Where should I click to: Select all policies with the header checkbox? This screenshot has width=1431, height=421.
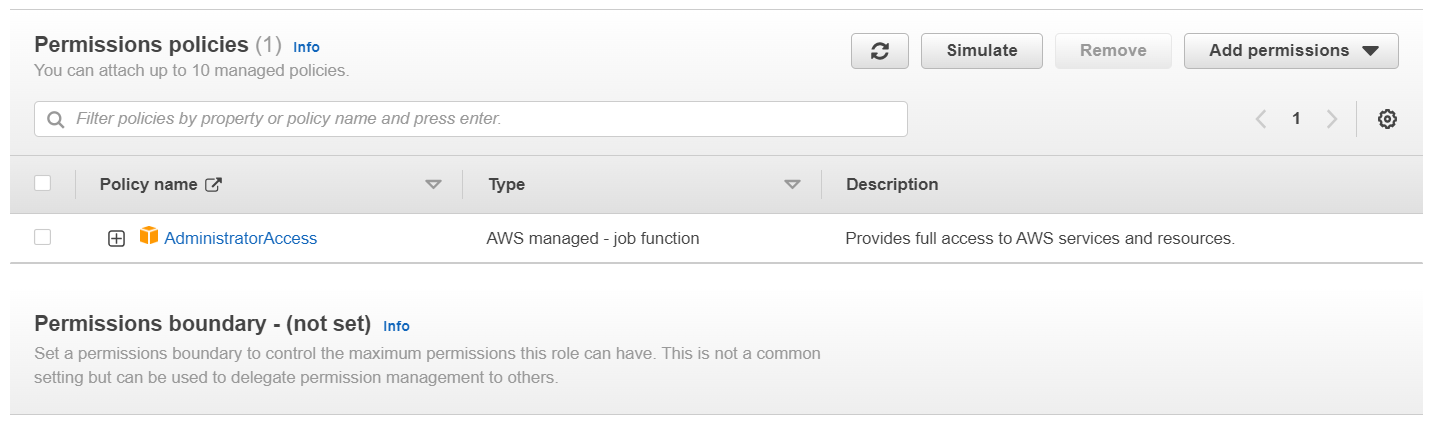tap(42, 183)
